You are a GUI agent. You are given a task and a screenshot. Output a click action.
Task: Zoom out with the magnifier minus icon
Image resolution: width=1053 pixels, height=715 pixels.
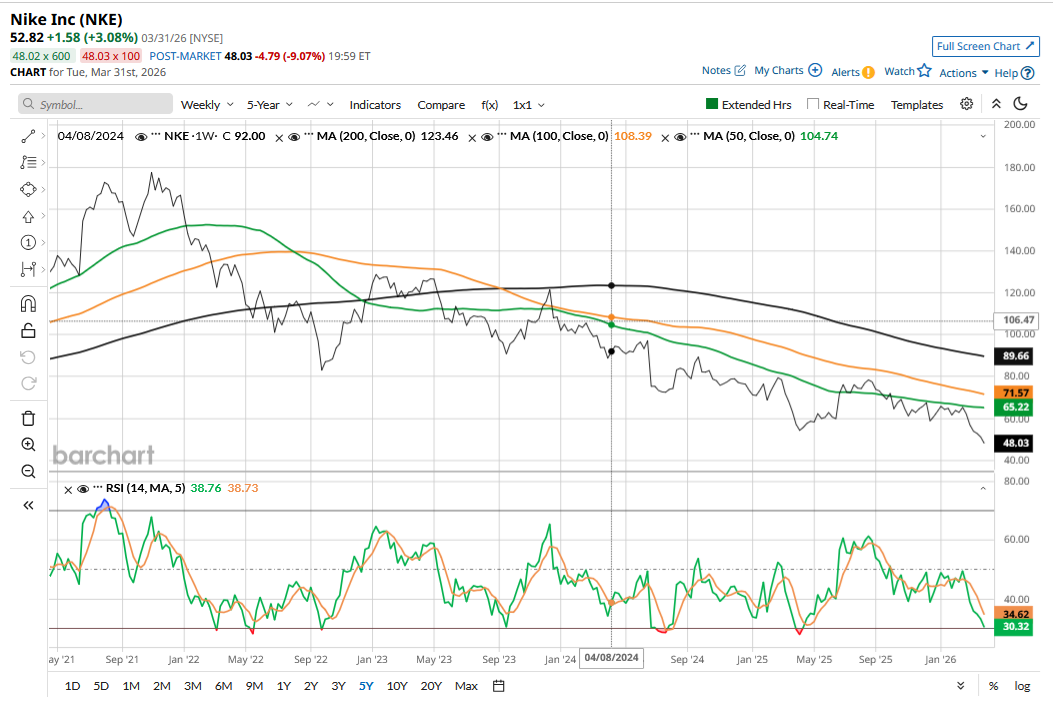(28, 471)
